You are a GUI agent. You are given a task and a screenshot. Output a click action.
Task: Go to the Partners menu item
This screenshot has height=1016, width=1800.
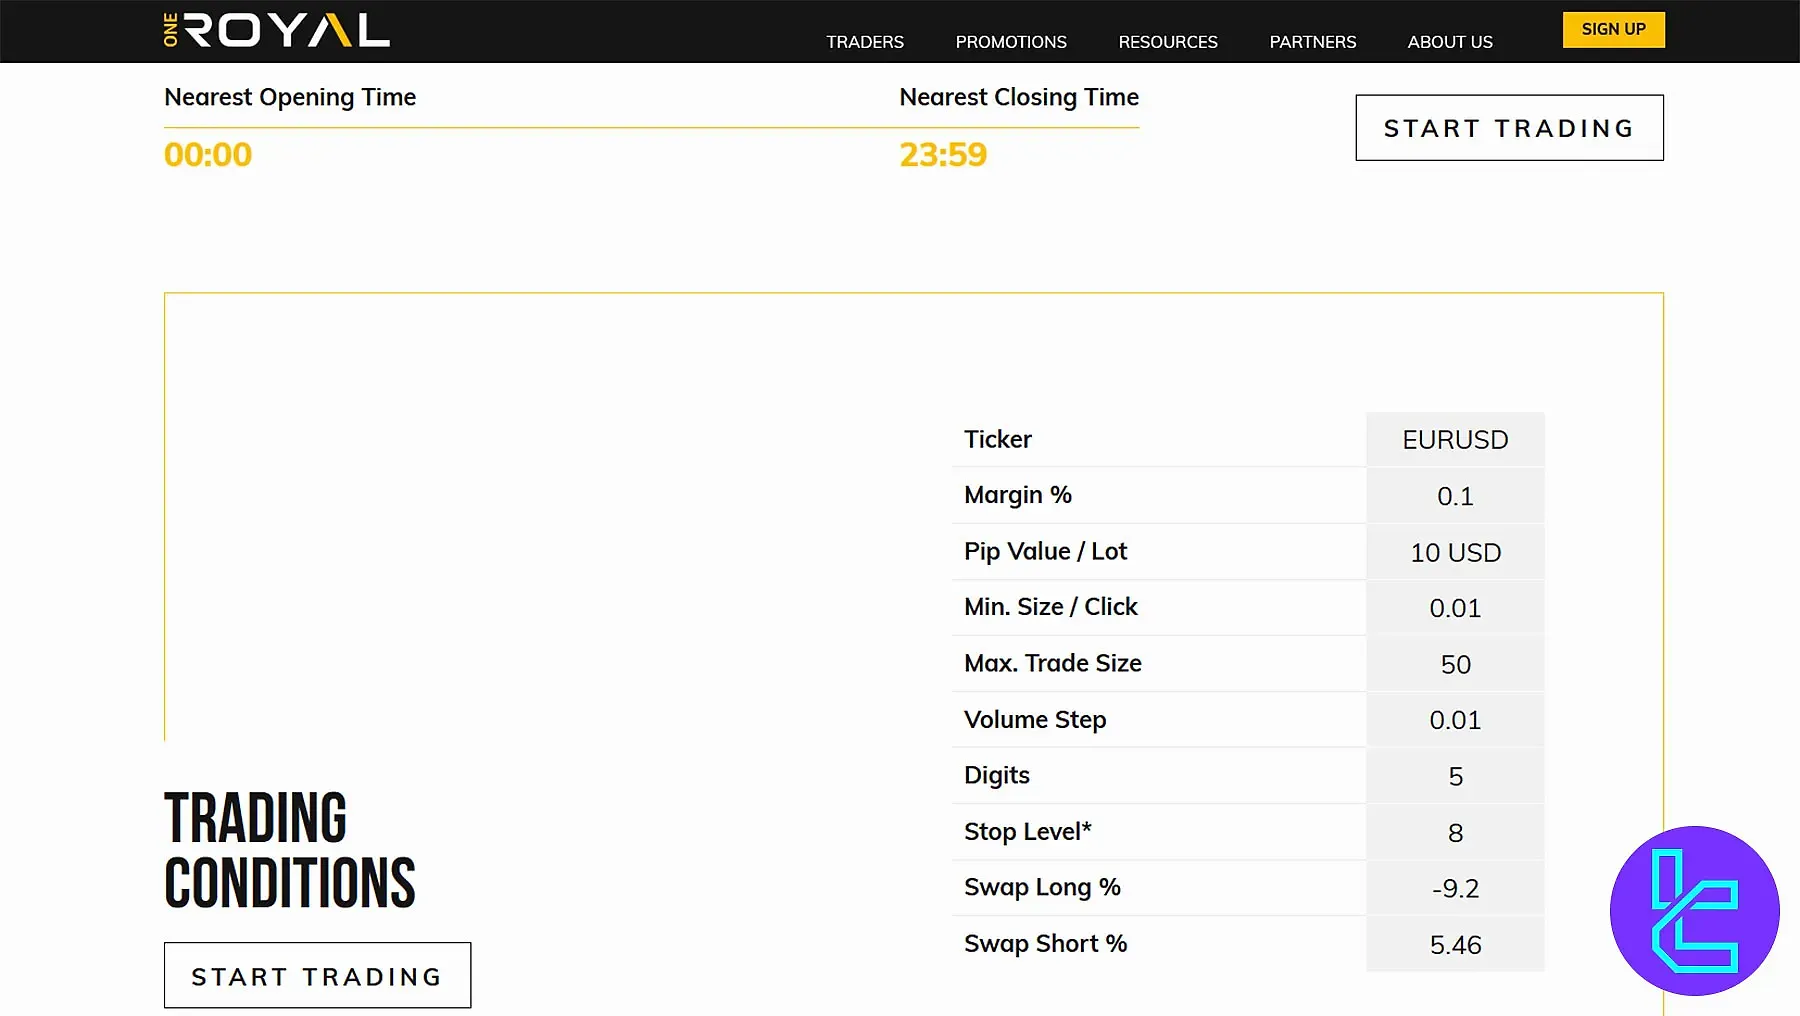1312,42
